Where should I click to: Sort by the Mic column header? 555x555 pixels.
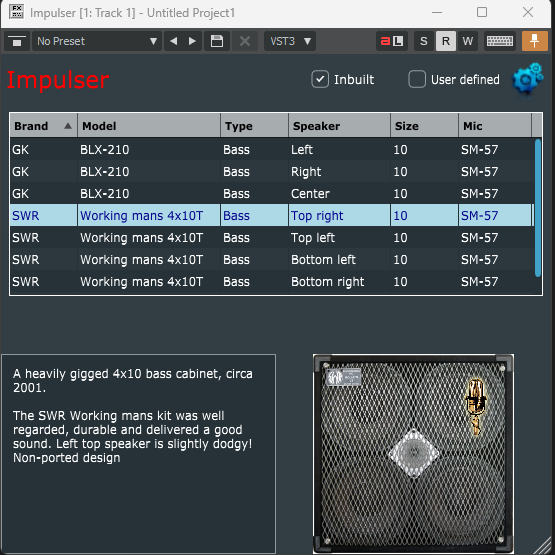(495, 126)
